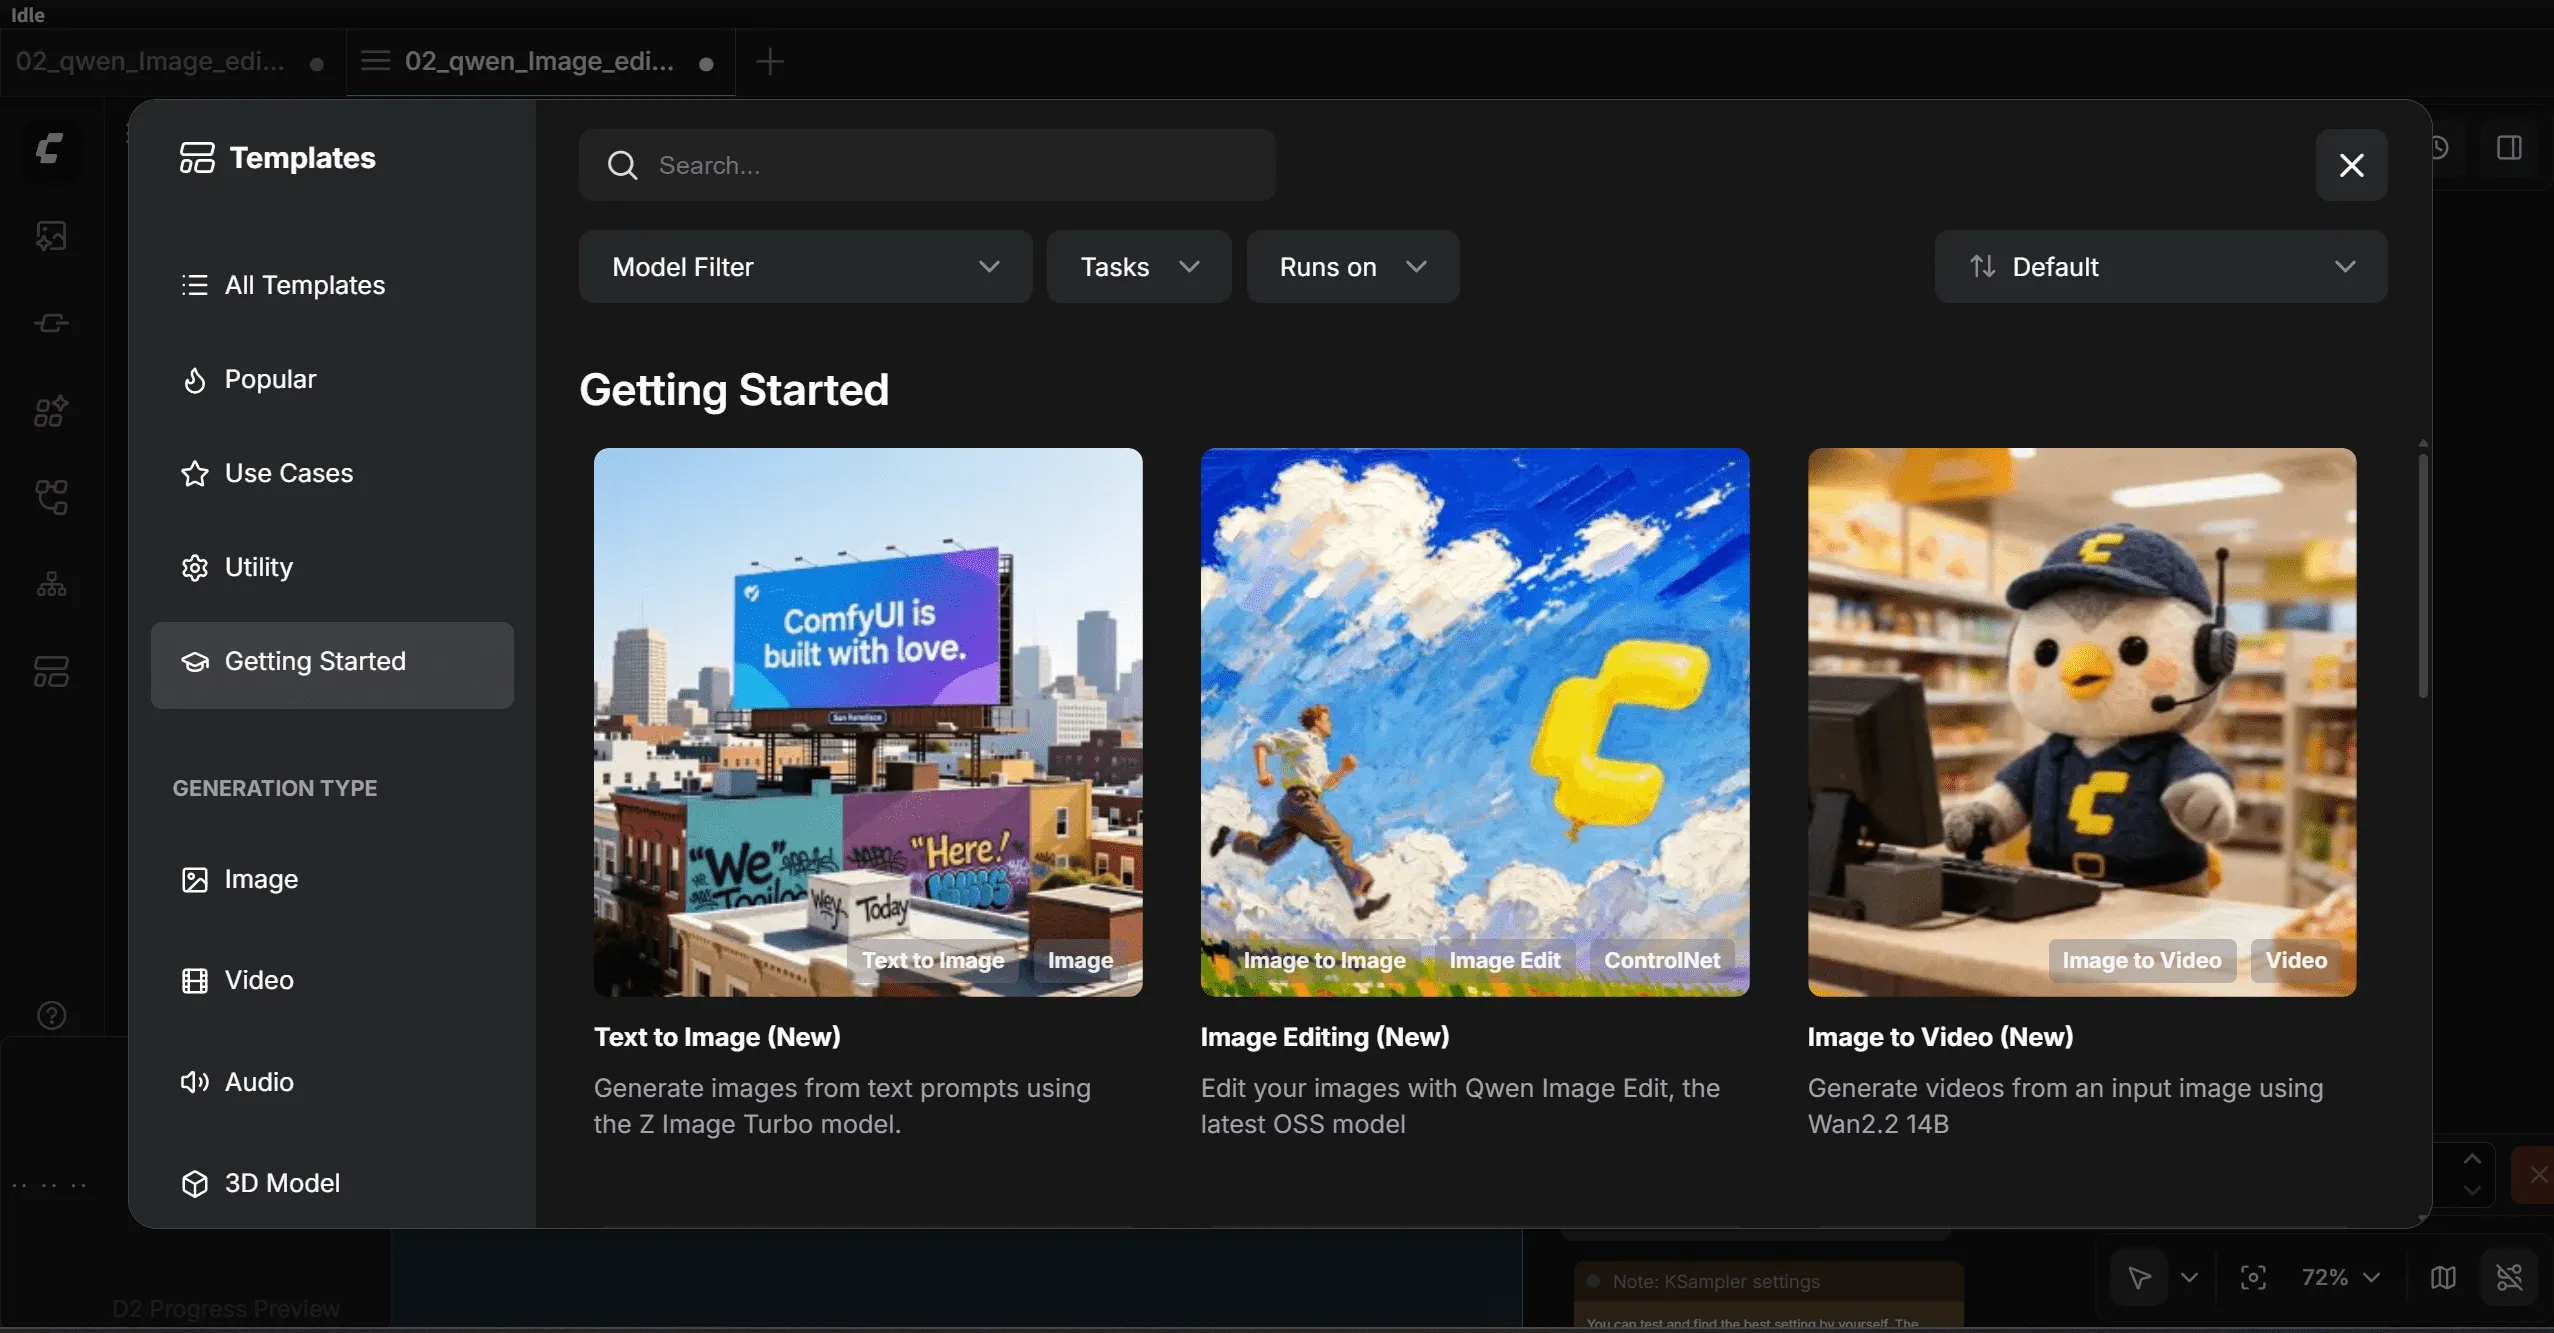Toggle link visibility icon at bottom right

(2509, 1277)
